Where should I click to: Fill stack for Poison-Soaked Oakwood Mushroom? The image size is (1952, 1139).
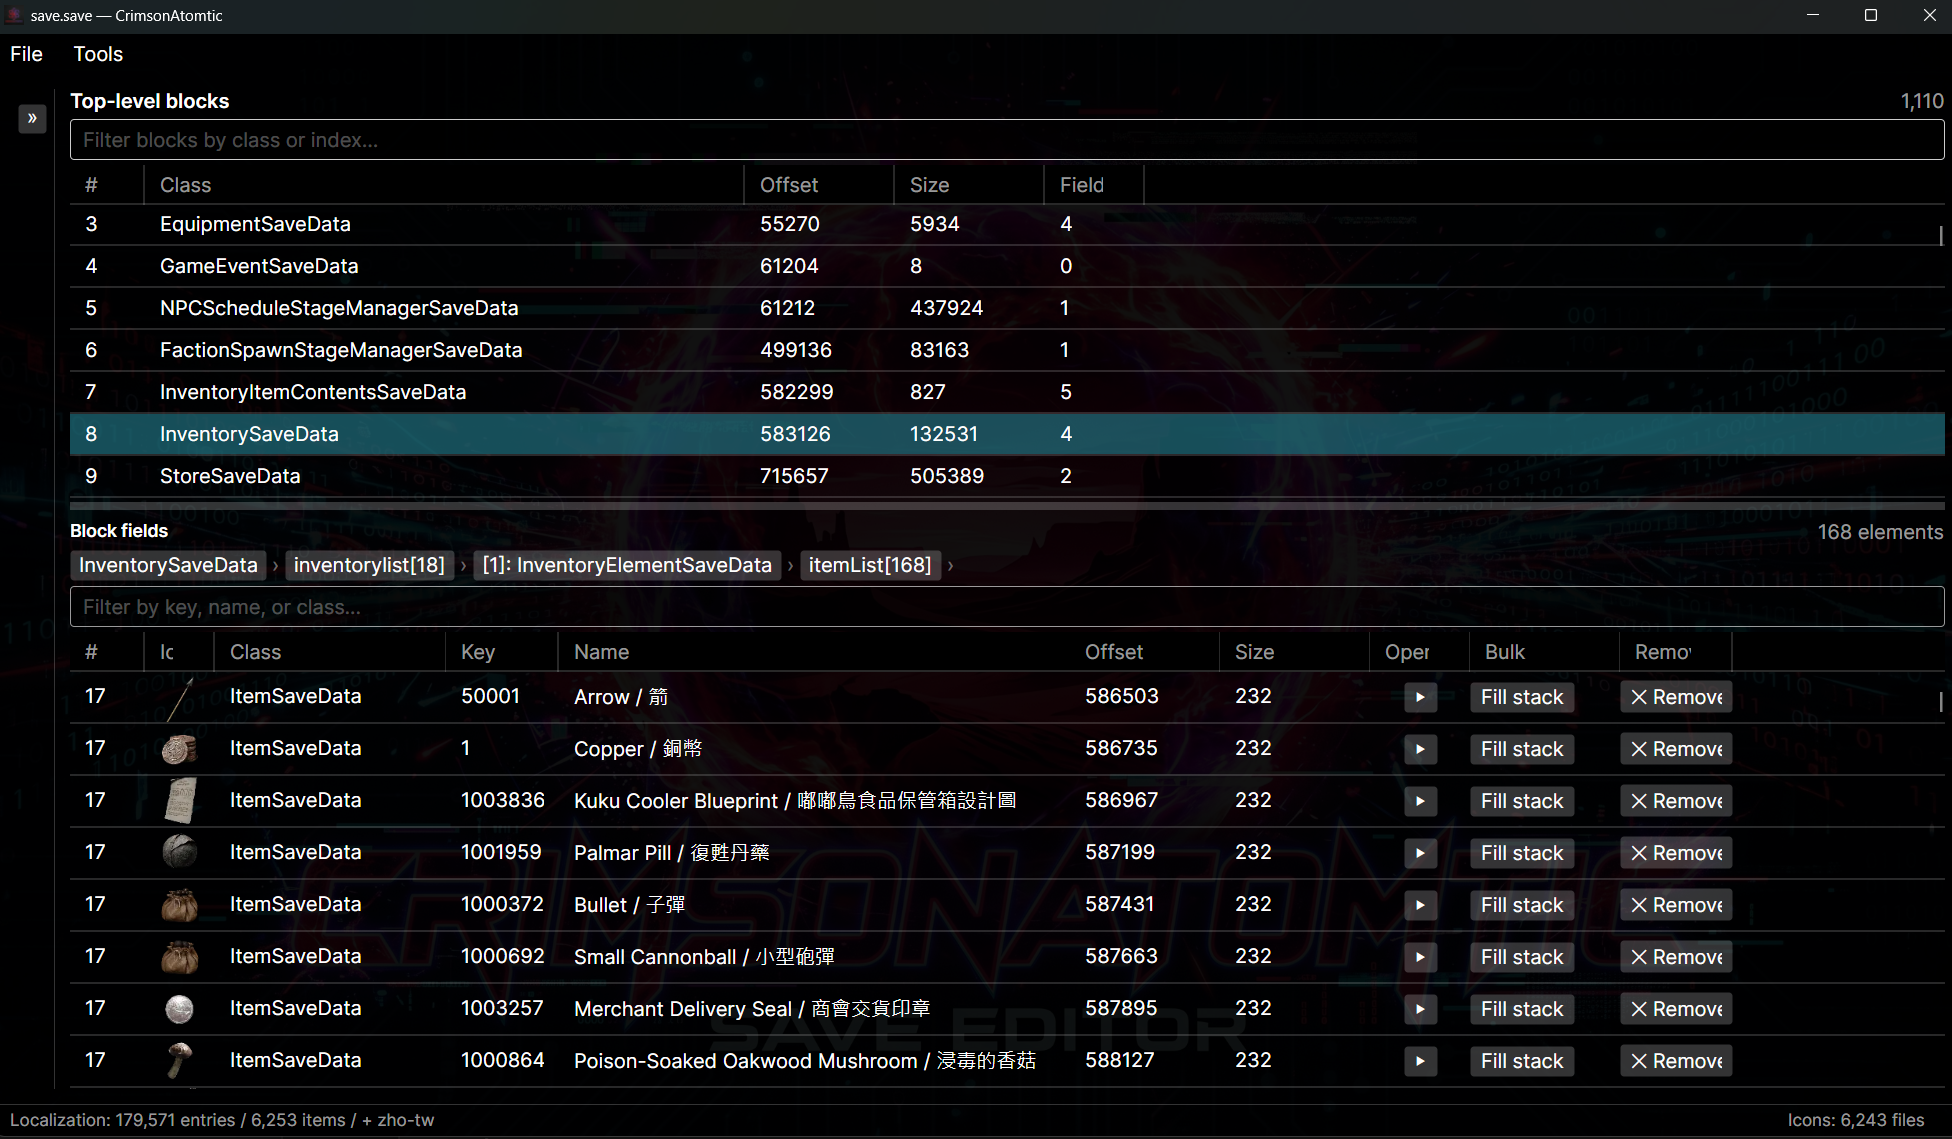tap(1522, 1061)
